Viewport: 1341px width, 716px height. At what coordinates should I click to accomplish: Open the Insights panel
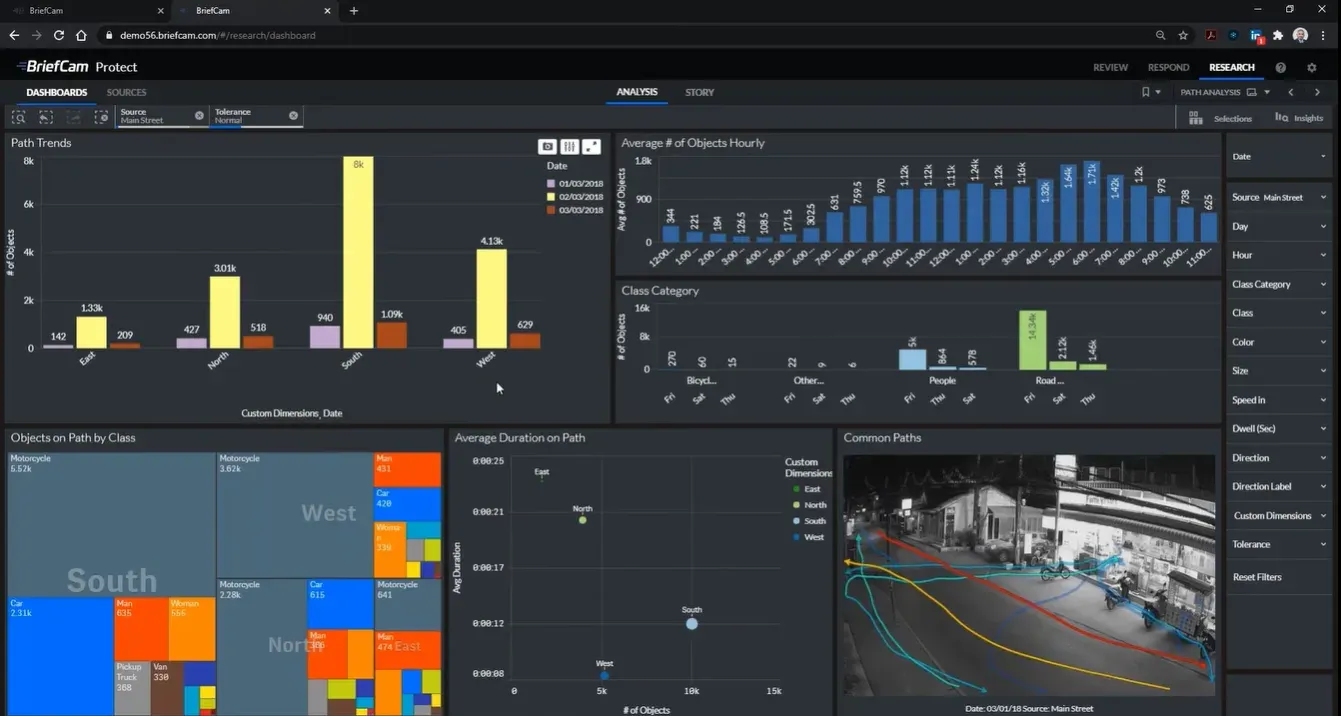pyautogui.click(x=1299, y=118)
